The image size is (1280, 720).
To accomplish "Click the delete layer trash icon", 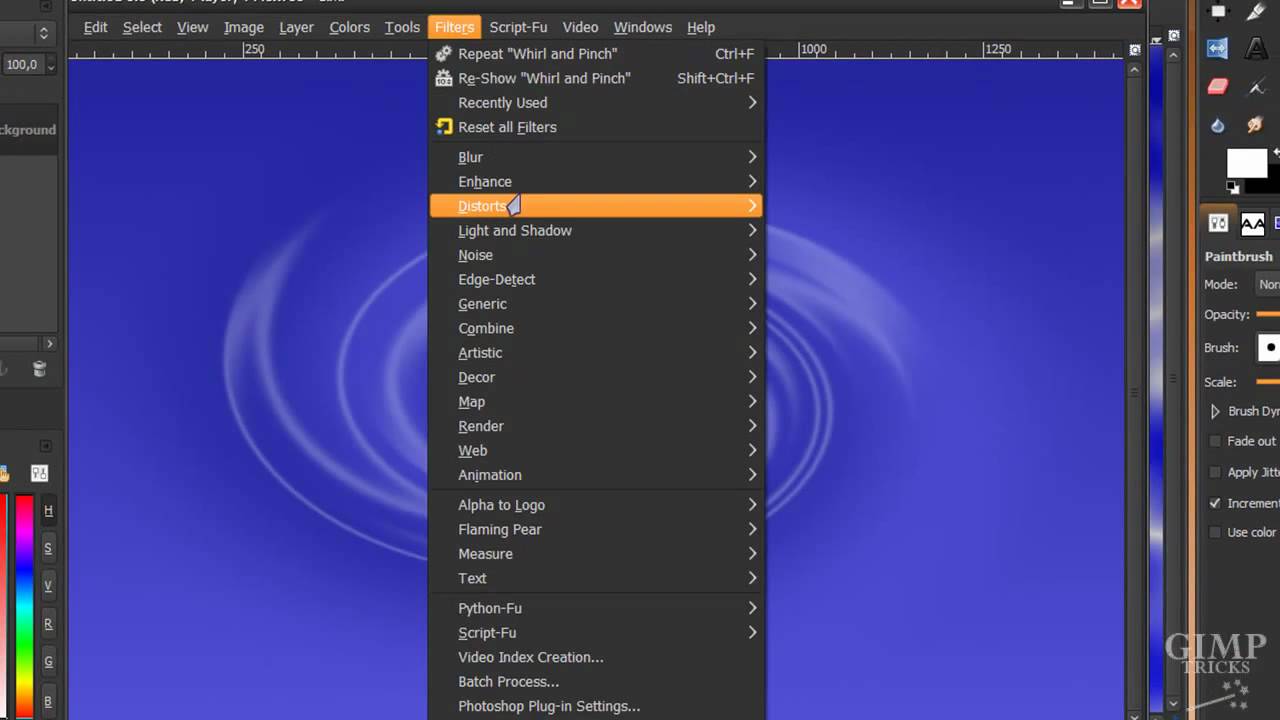I will point(39,369).
